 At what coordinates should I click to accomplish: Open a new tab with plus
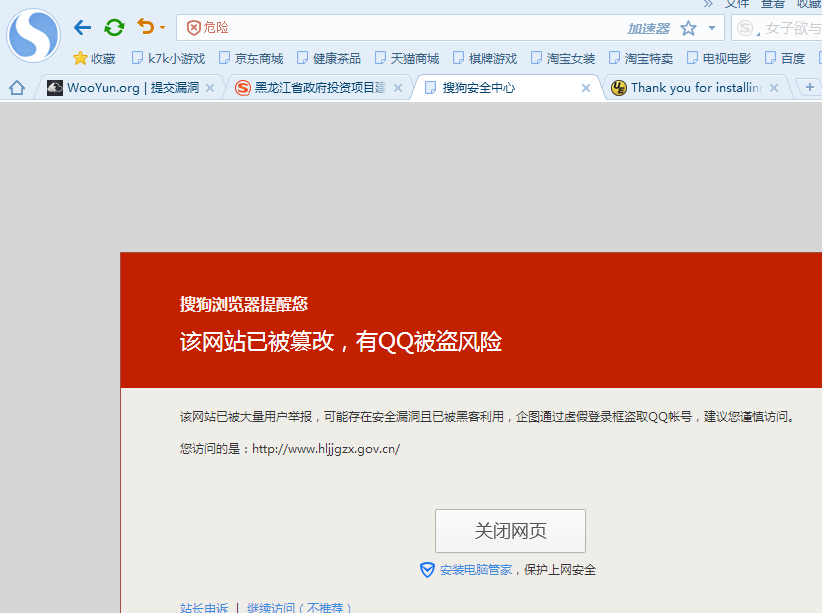(x=810, y=87)
